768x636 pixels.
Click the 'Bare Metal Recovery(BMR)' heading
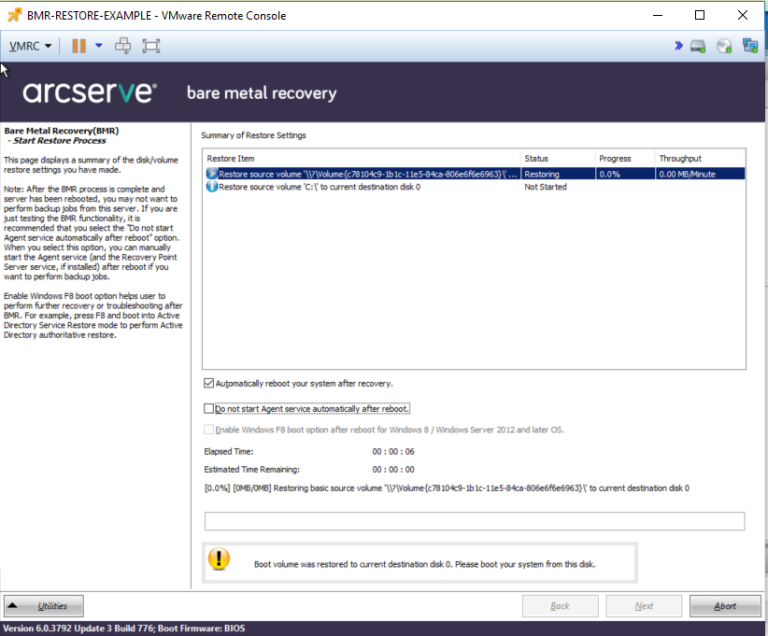pyautogui.click(x=61, y=131)
